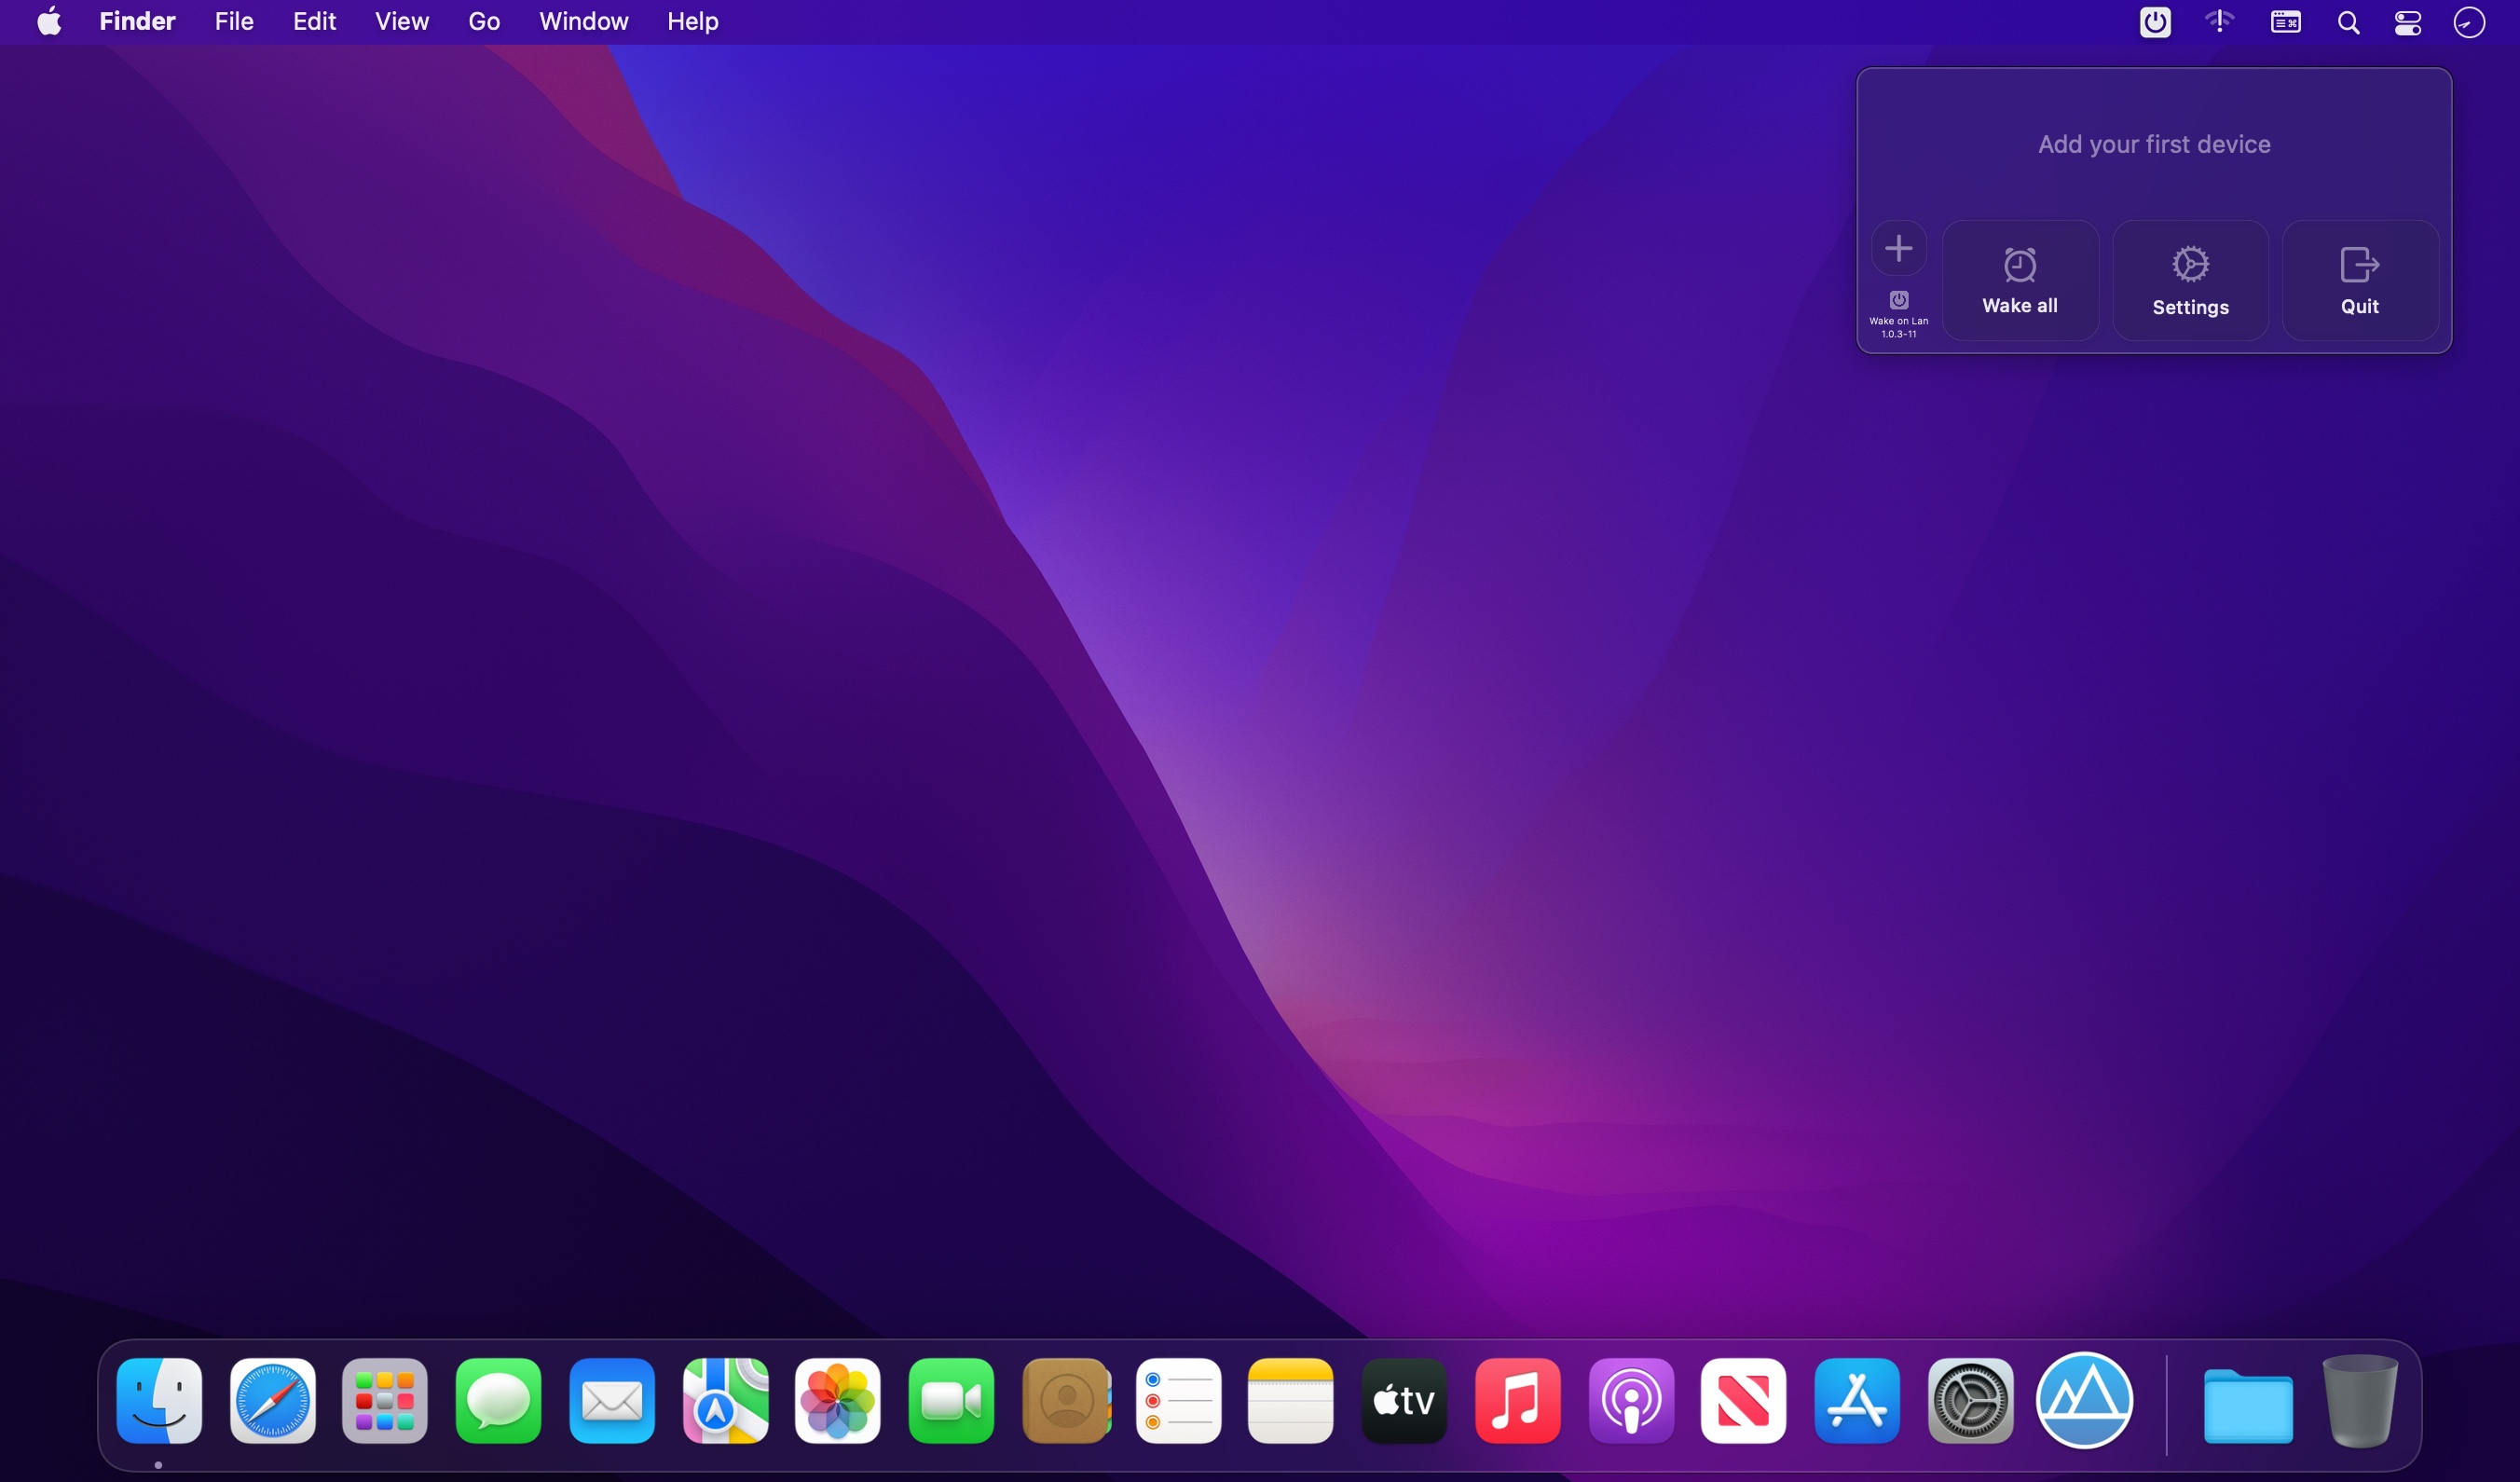Open Maps from the dock
2520x1482 pixels.
[725, 1401]
